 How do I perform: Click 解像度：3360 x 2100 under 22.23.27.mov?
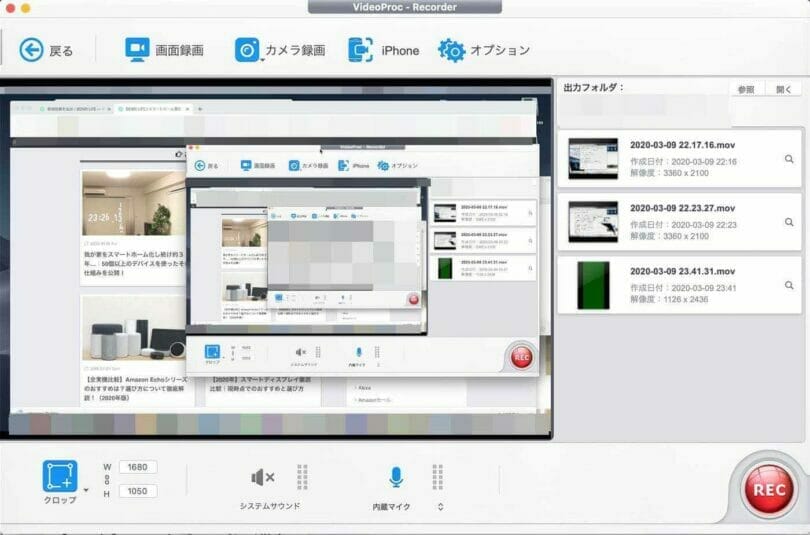pos(669,237)
